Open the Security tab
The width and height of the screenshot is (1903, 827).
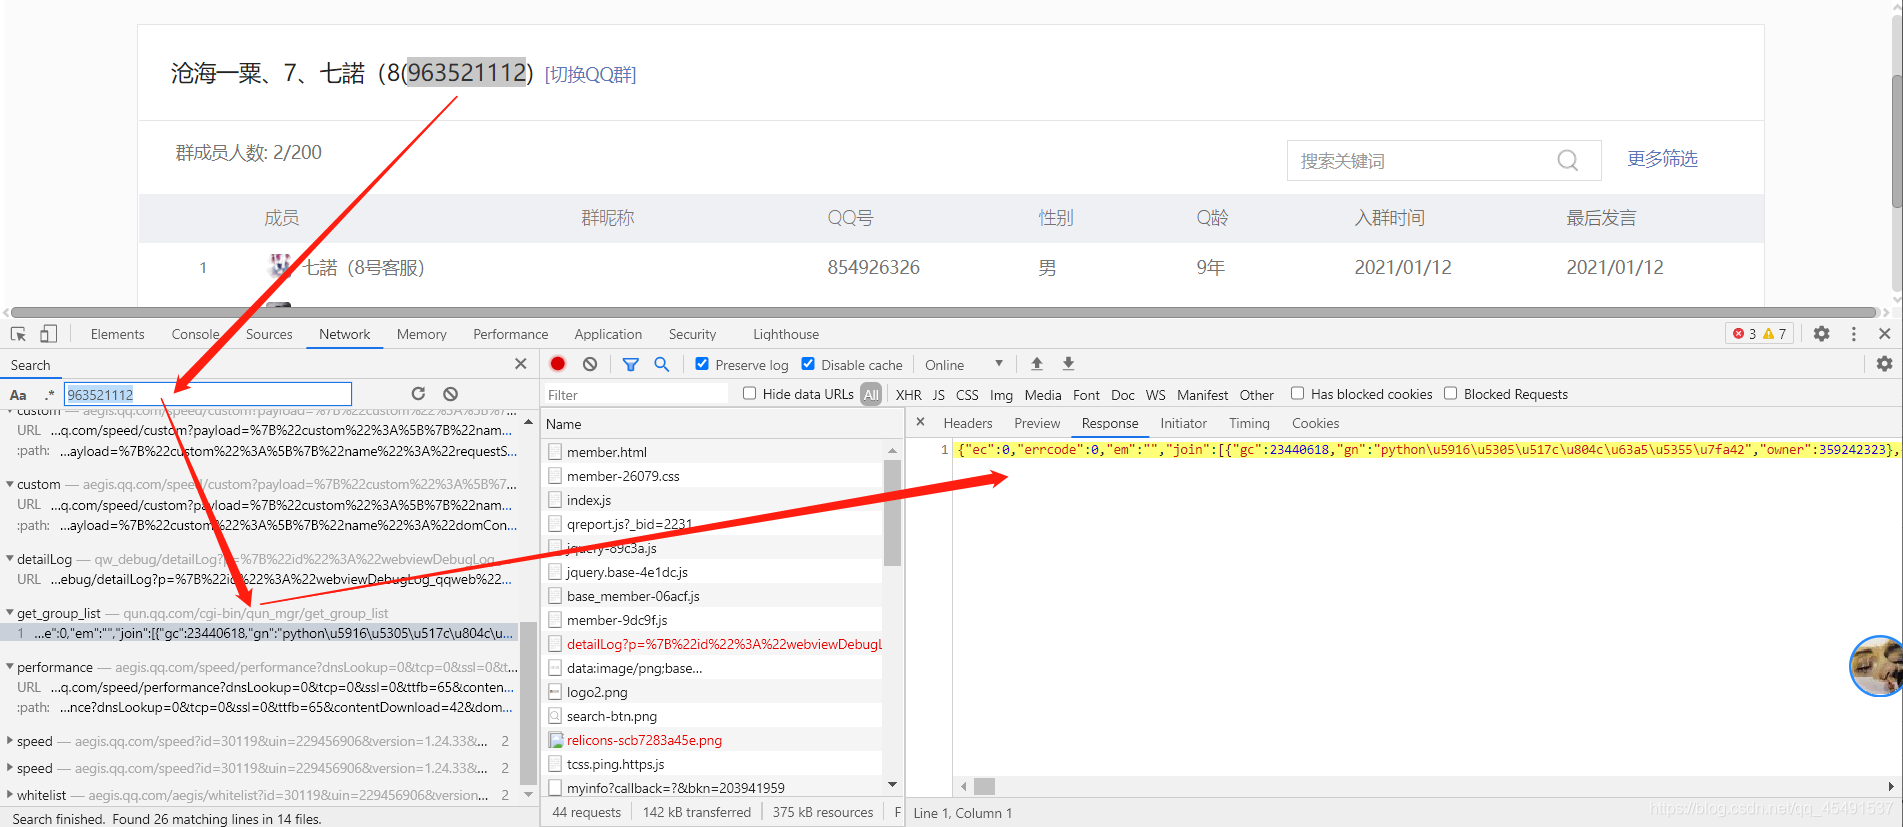coord(692,334)
